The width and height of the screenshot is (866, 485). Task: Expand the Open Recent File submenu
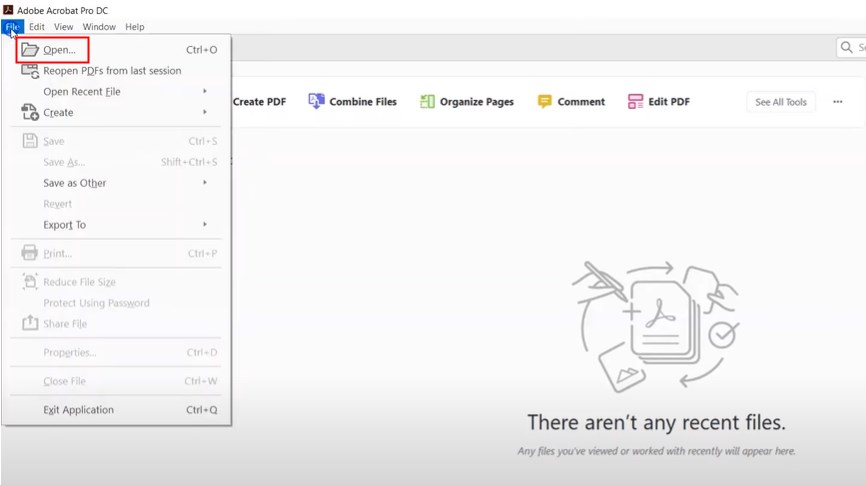[x=205, y=92]
